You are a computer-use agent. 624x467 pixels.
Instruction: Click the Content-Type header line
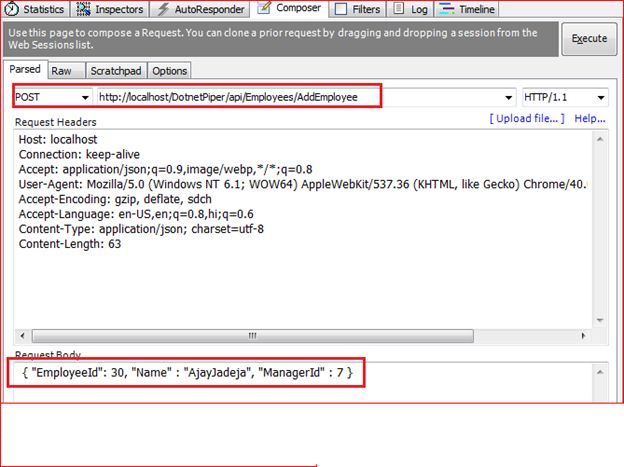(141, 229)
